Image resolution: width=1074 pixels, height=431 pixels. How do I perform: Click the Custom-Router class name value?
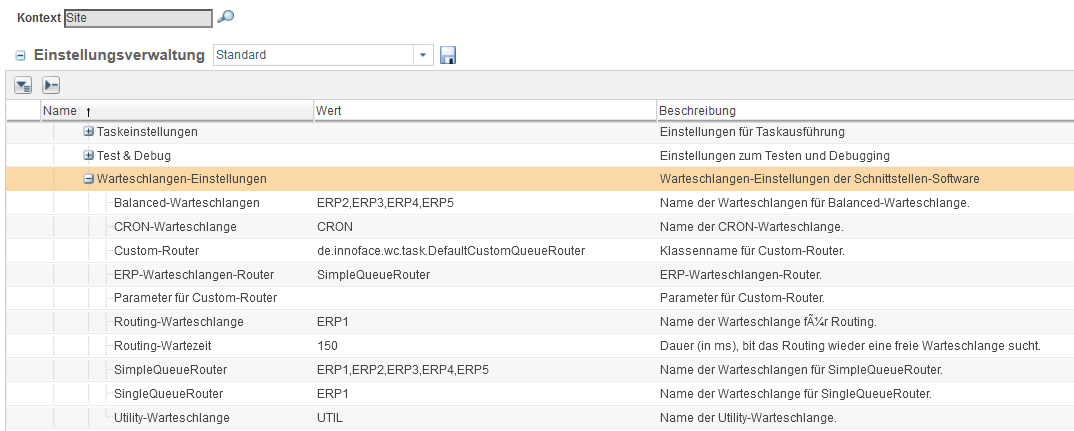pos(450,251)
